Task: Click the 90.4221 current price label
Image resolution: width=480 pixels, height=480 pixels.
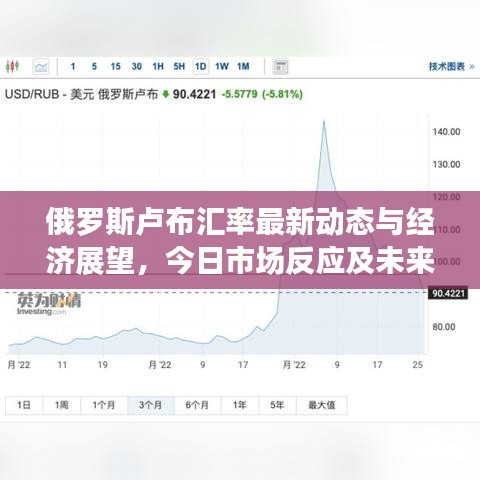Action: [448, 293]
